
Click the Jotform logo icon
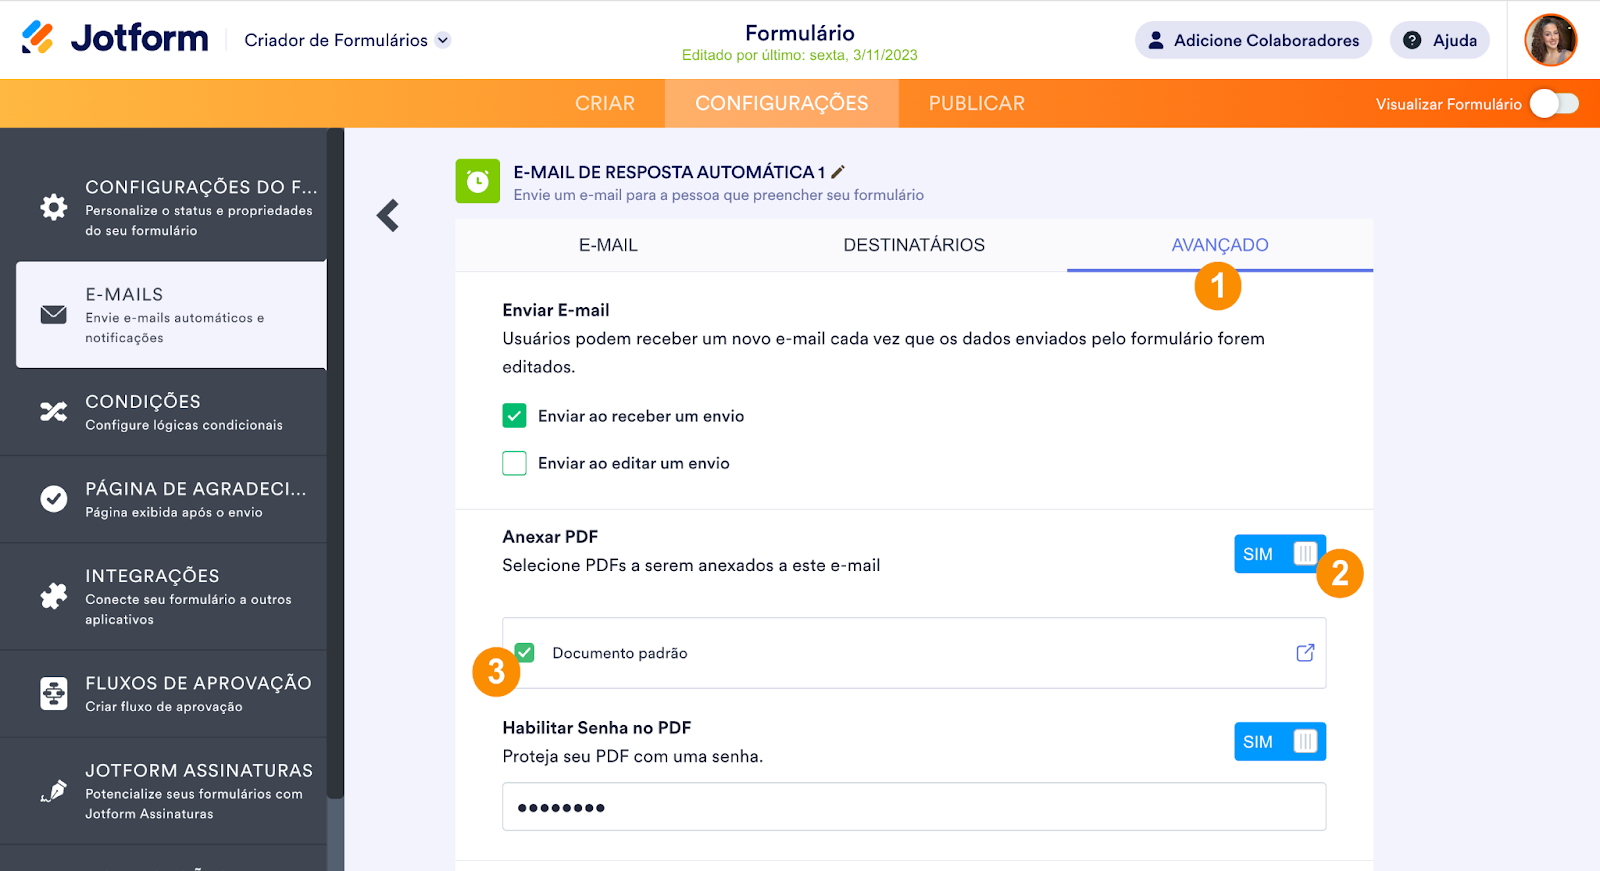pyautogui.click(x=38, y=38)
